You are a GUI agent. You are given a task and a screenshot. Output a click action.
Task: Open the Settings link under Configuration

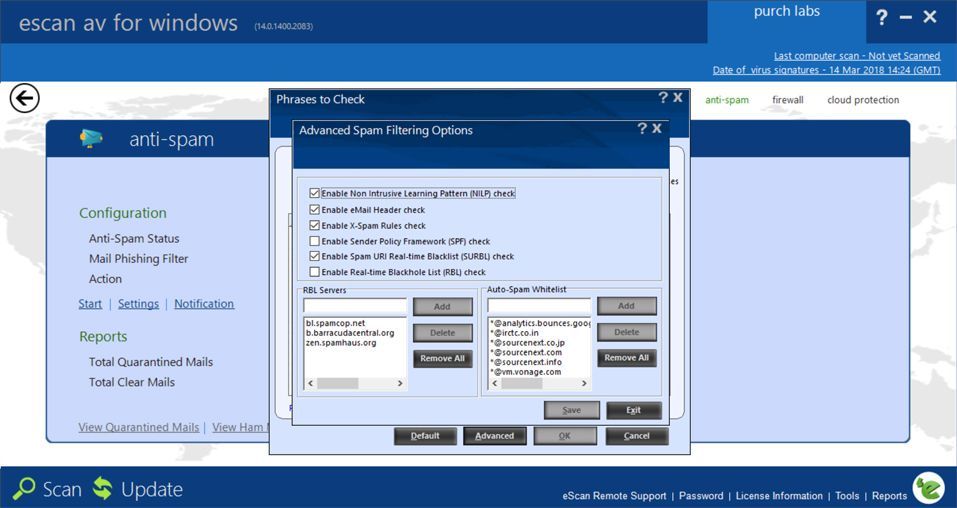pyautogui.click(x=139, y=303)
